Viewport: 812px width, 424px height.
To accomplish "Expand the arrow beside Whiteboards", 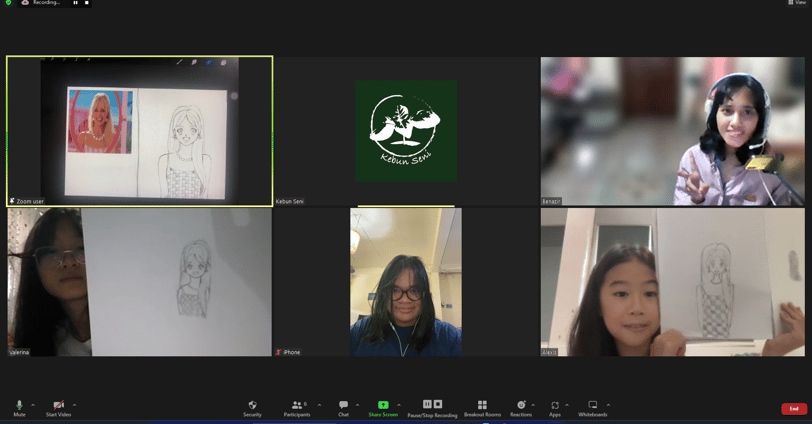I will pyautogui.click(x=608, y=405).
